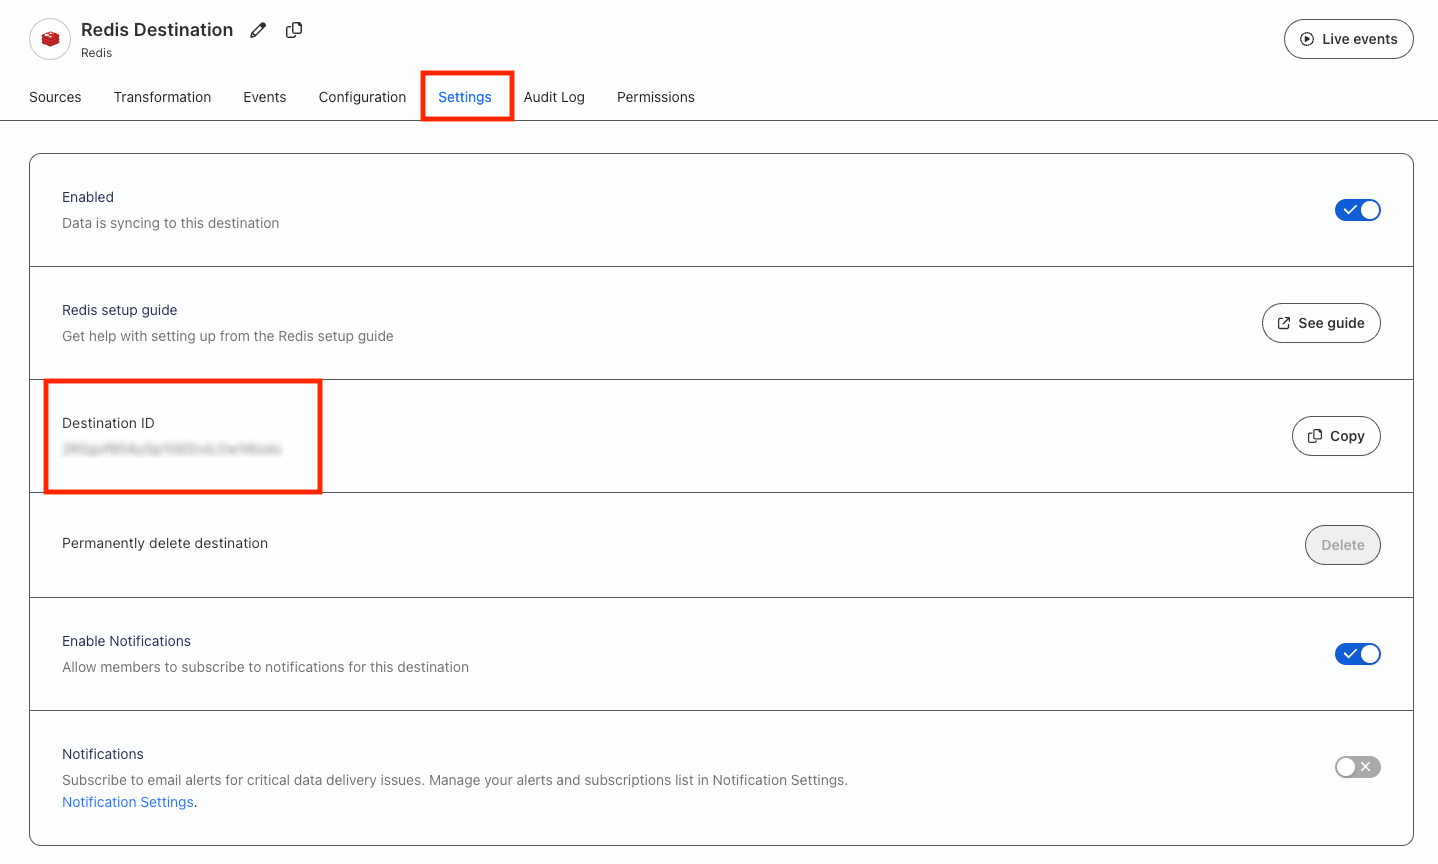Viewport: 1438px width, 864px height.
Task: Go to the Events tab
Action: pyautogui.click(x=265, y=97)
